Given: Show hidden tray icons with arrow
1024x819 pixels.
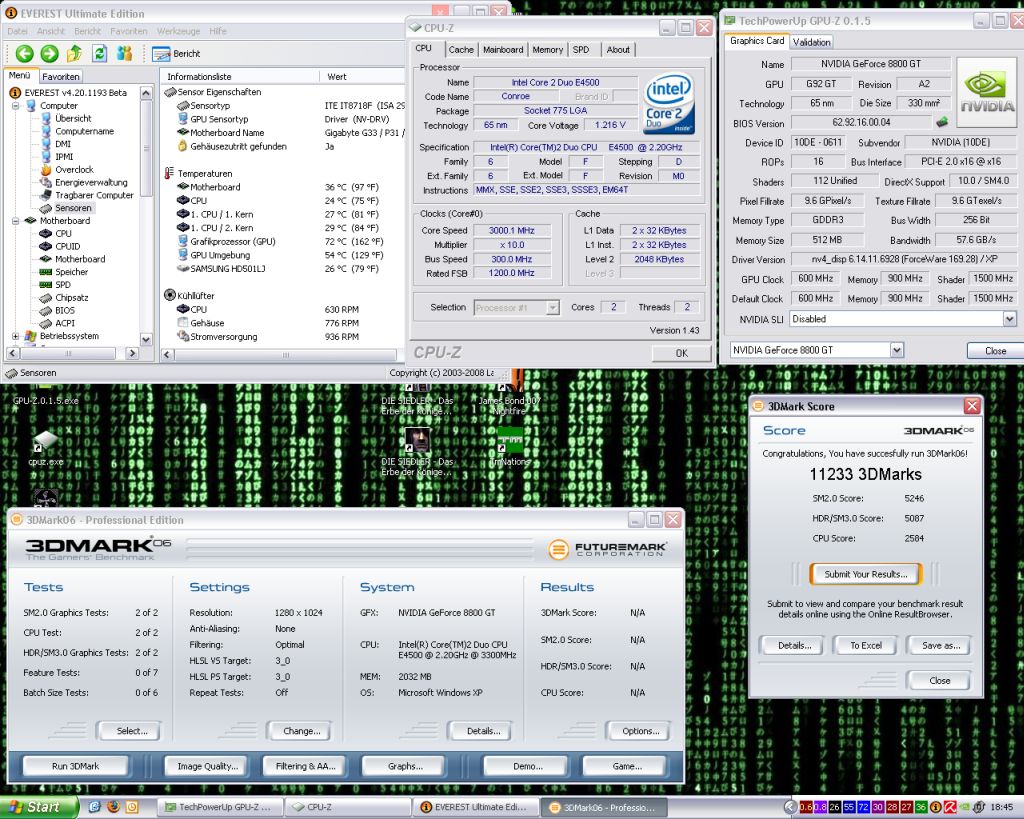Looking at the screenshot, I should (791, 807).
